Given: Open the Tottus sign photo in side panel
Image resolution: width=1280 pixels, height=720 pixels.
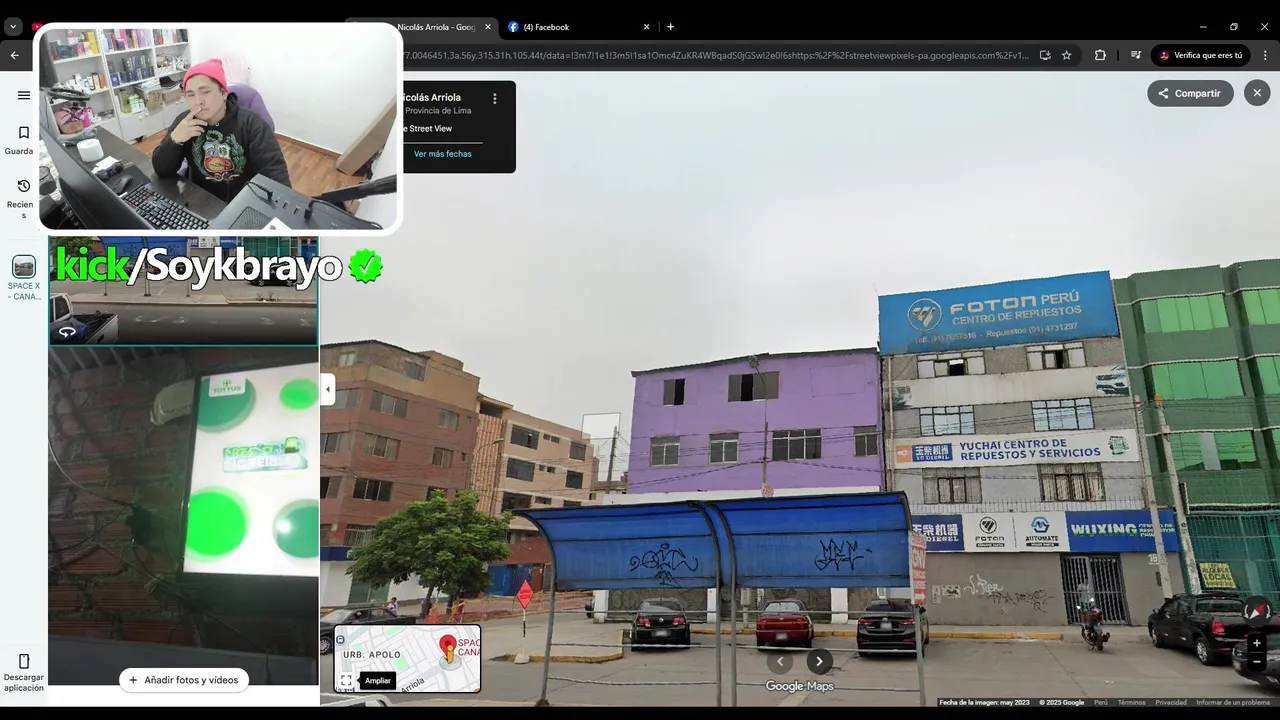Looking at the screenshot, I should coord(184,516).
